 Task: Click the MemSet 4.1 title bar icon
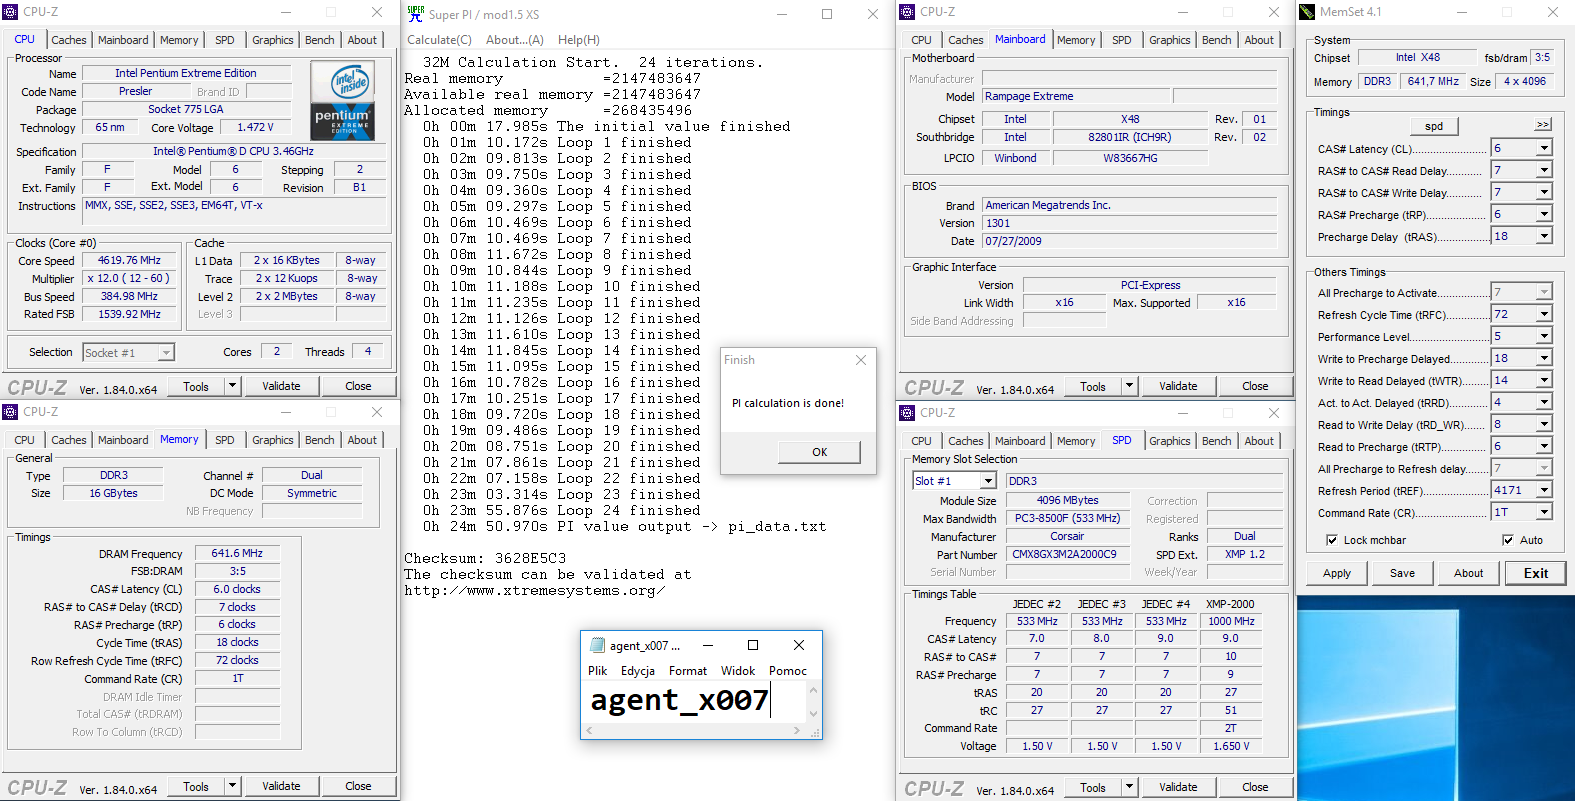(1307, 12)
